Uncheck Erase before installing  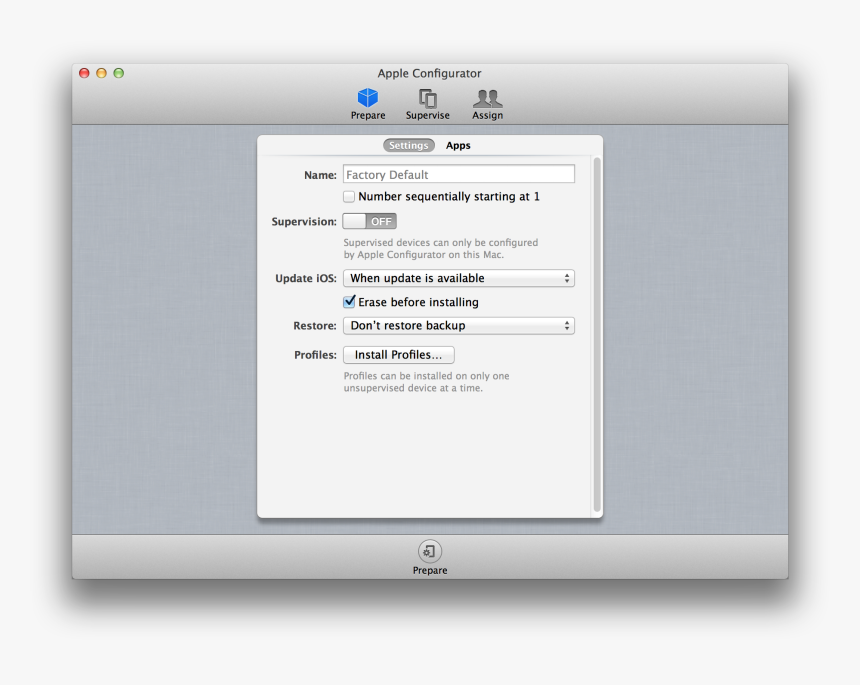349,301
